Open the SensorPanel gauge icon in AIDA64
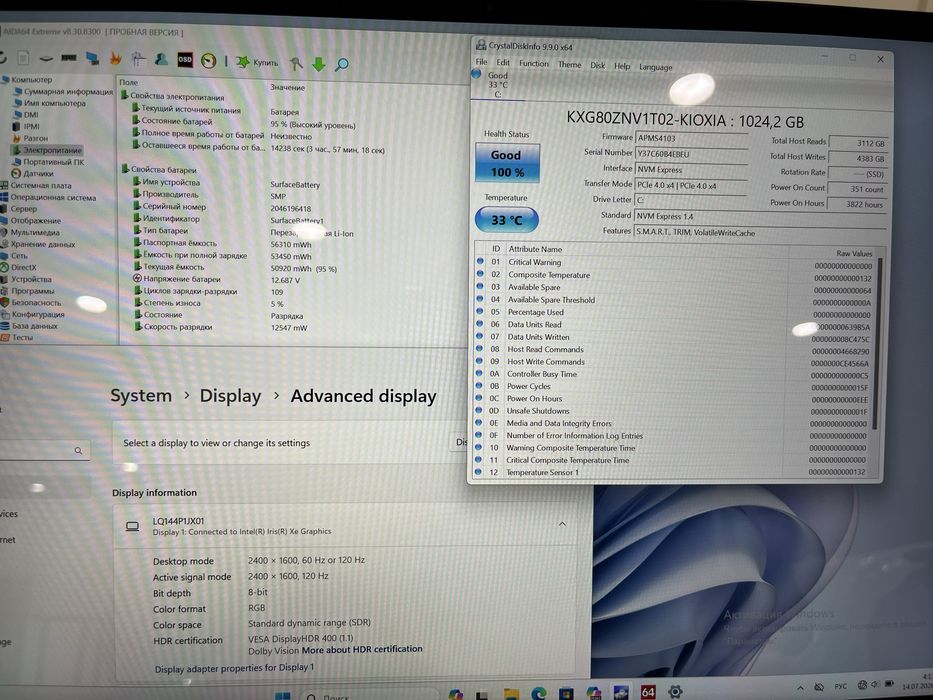Screen dimensions: 933x700 tap(208, 60)
